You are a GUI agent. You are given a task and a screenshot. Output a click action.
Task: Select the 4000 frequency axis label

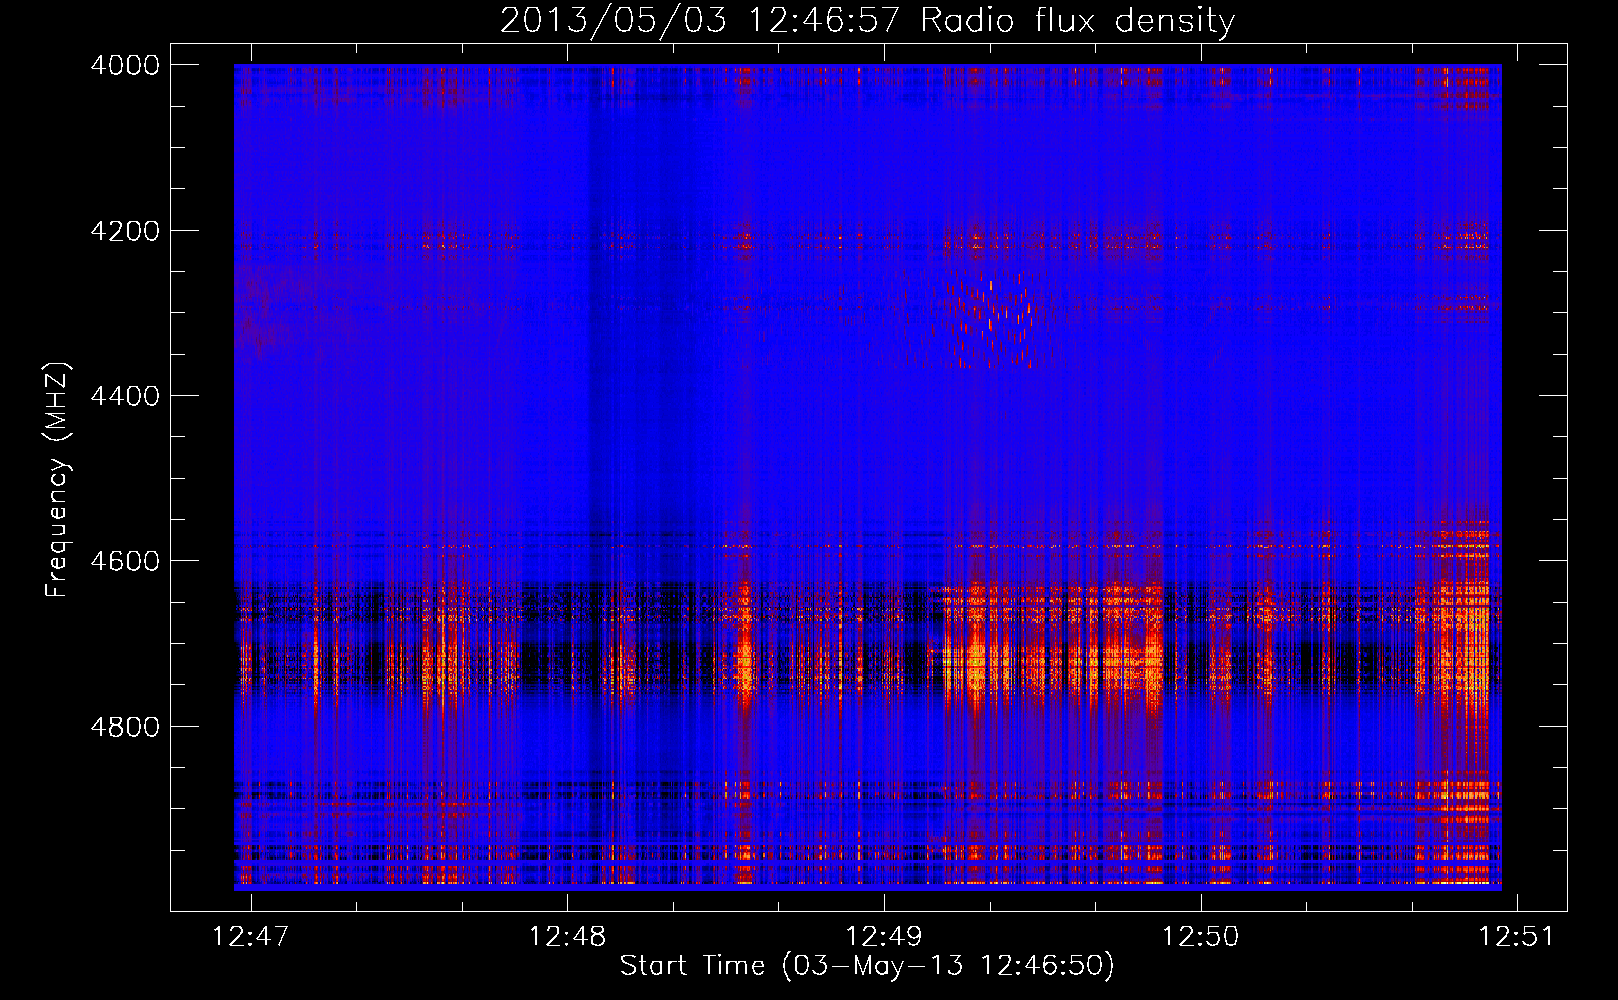pos(125,65)
